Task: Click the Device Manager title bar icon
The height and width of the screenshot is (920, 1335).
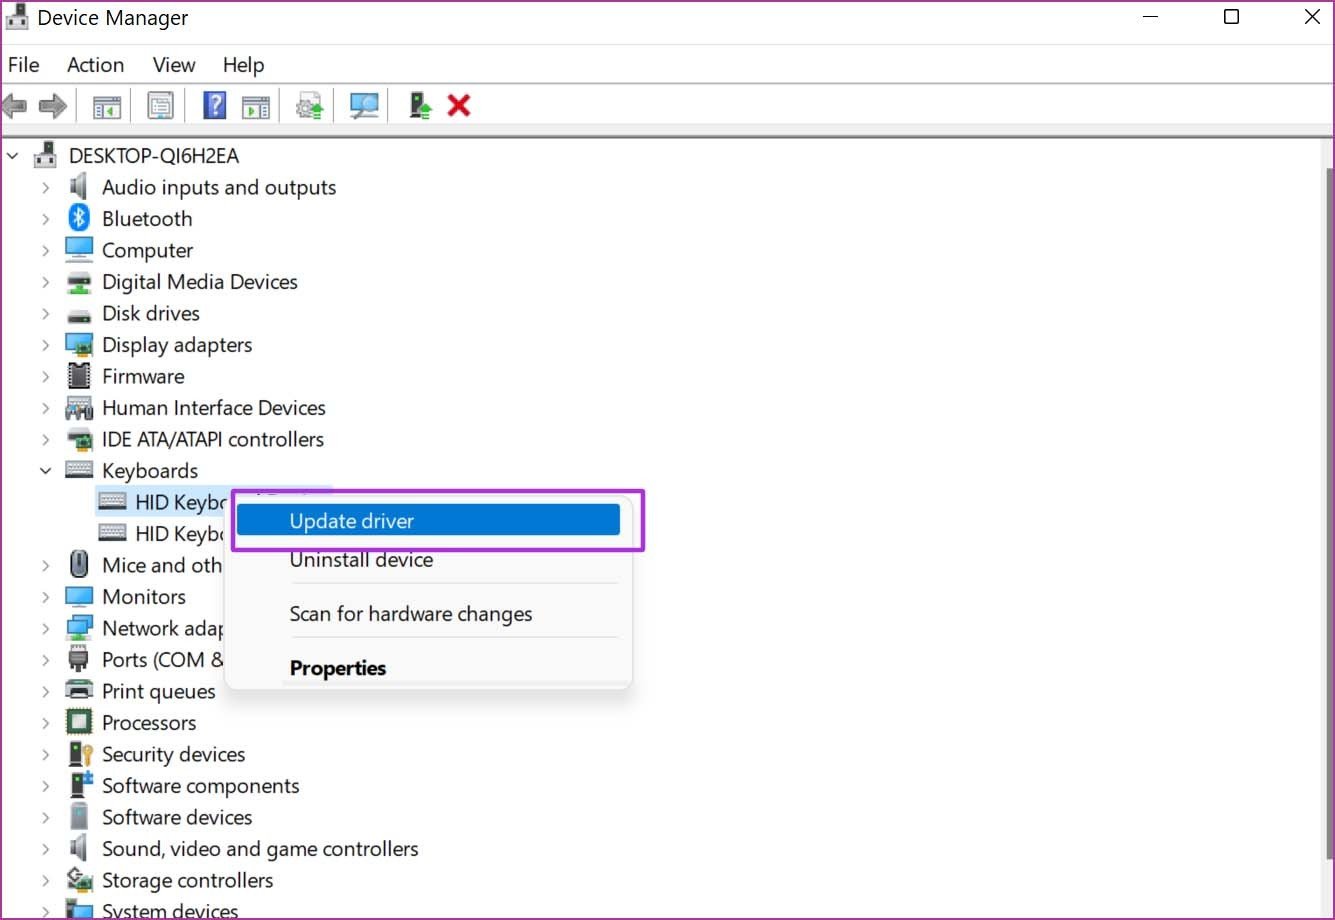Action: [x=17, y=18]
